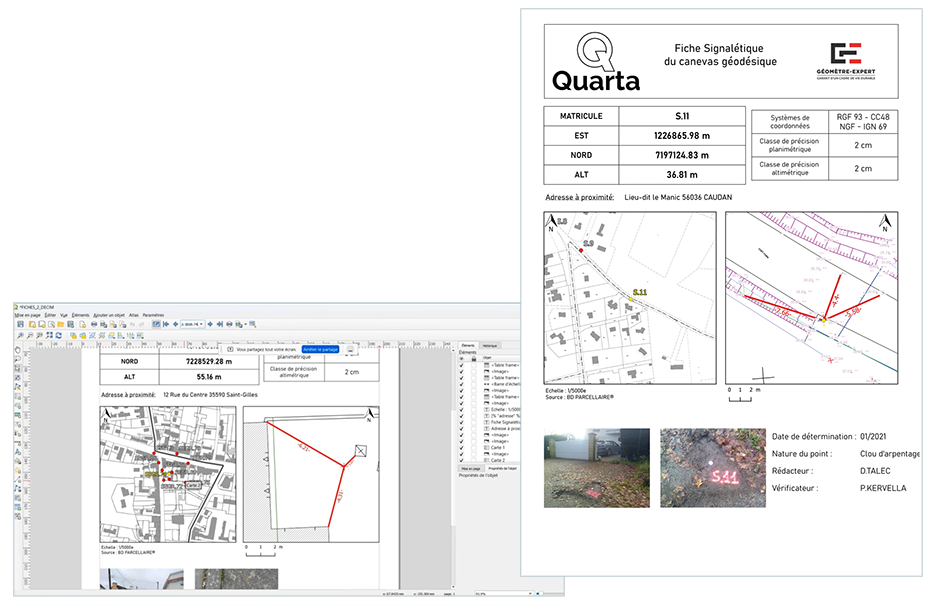Click 1226865.98 m EST value
This screenshot has width=950, height=606.
[682, 136]
